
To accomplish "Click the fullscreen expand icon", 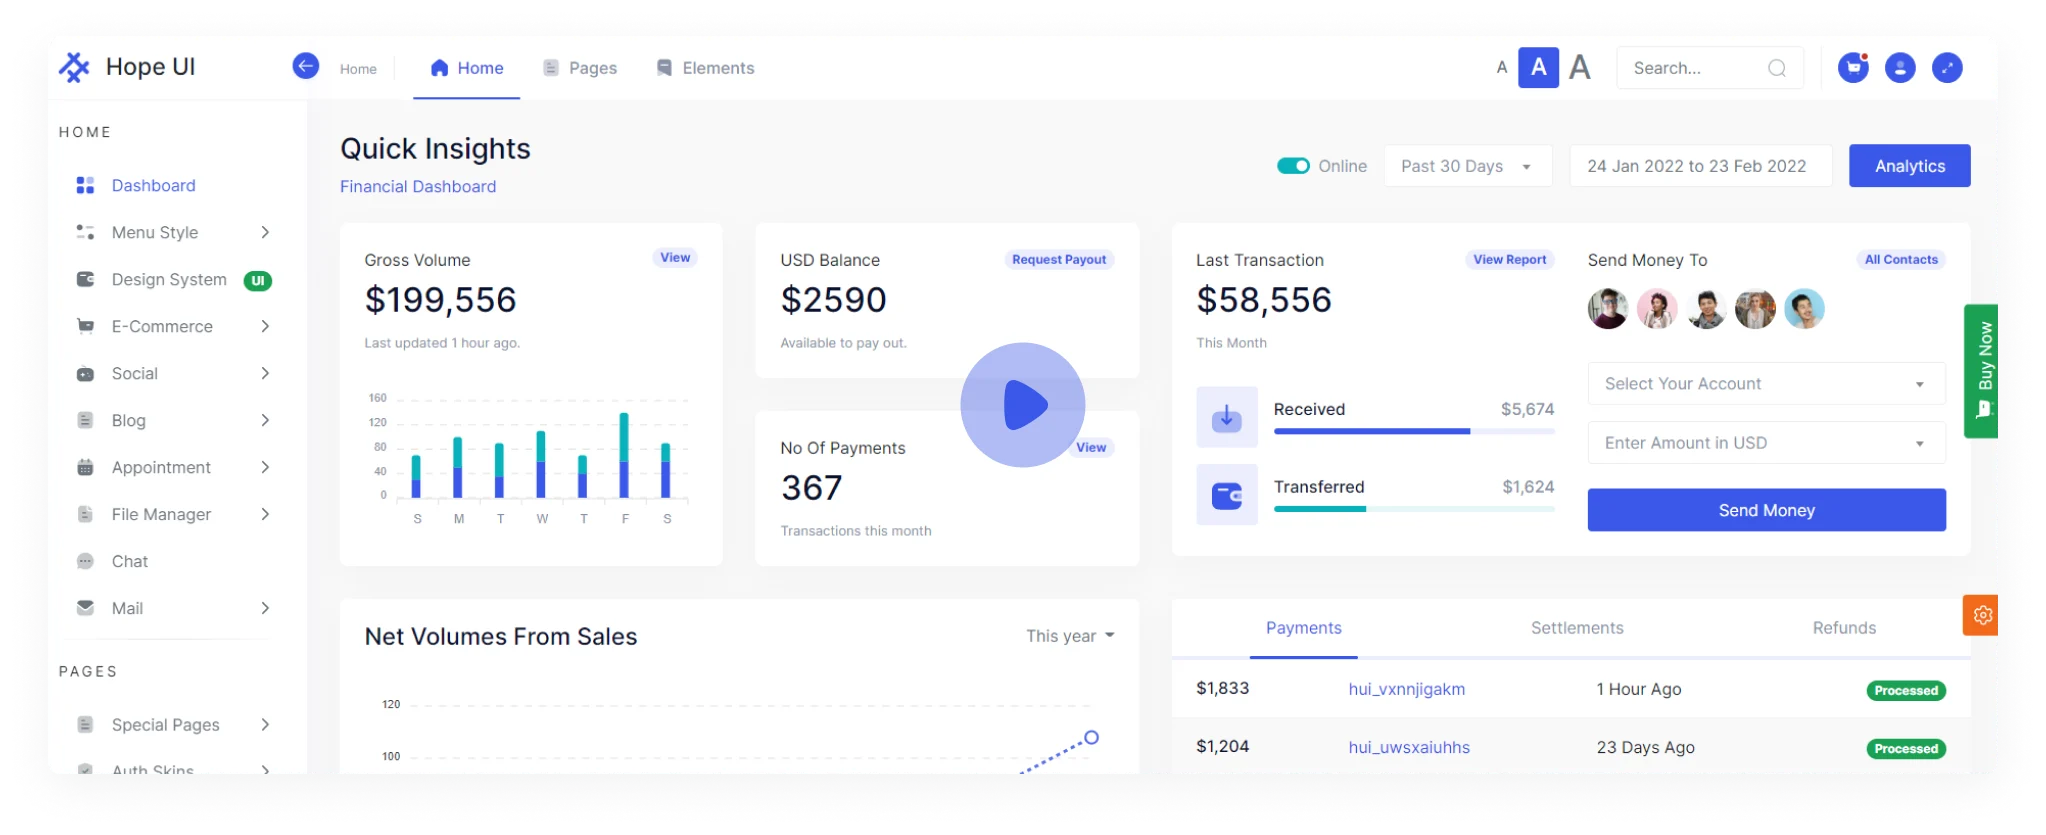I will pos(1947,68).
